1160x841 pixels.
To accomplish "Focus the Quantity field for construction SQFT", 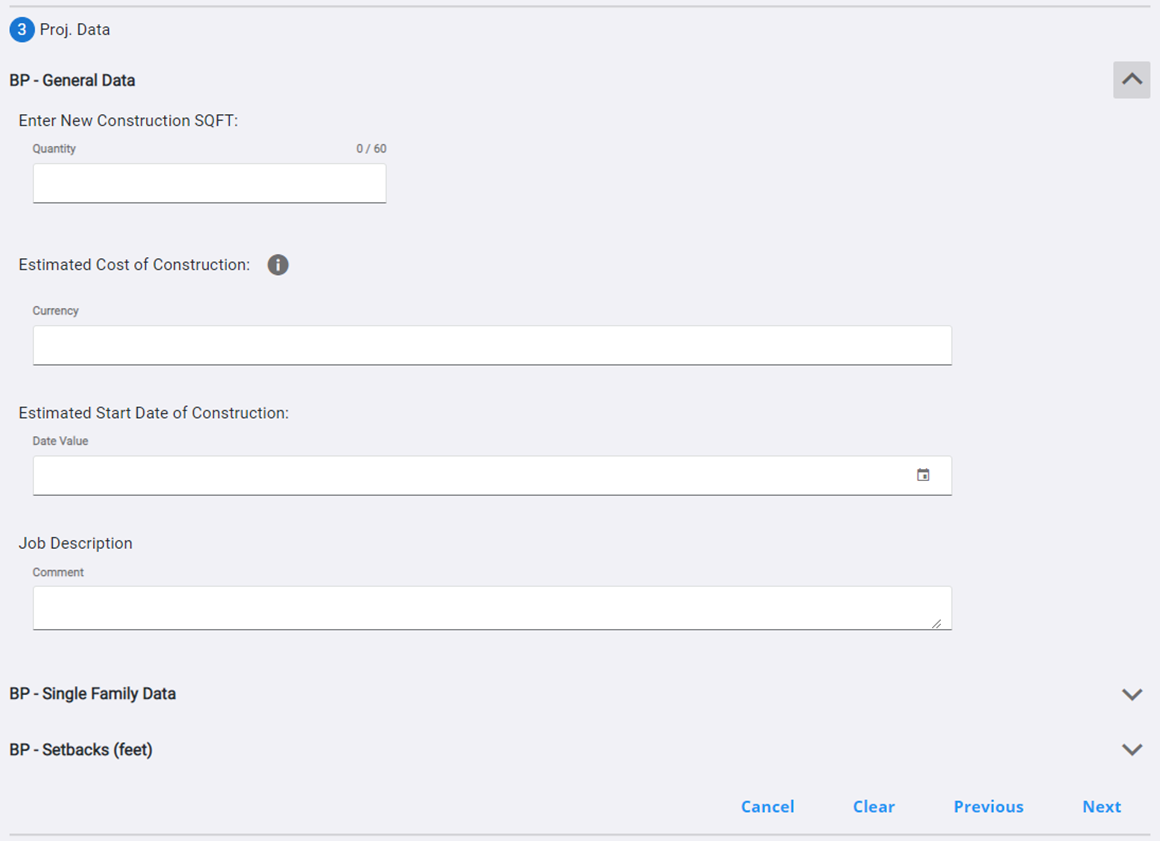I will [x=209, y=184].
